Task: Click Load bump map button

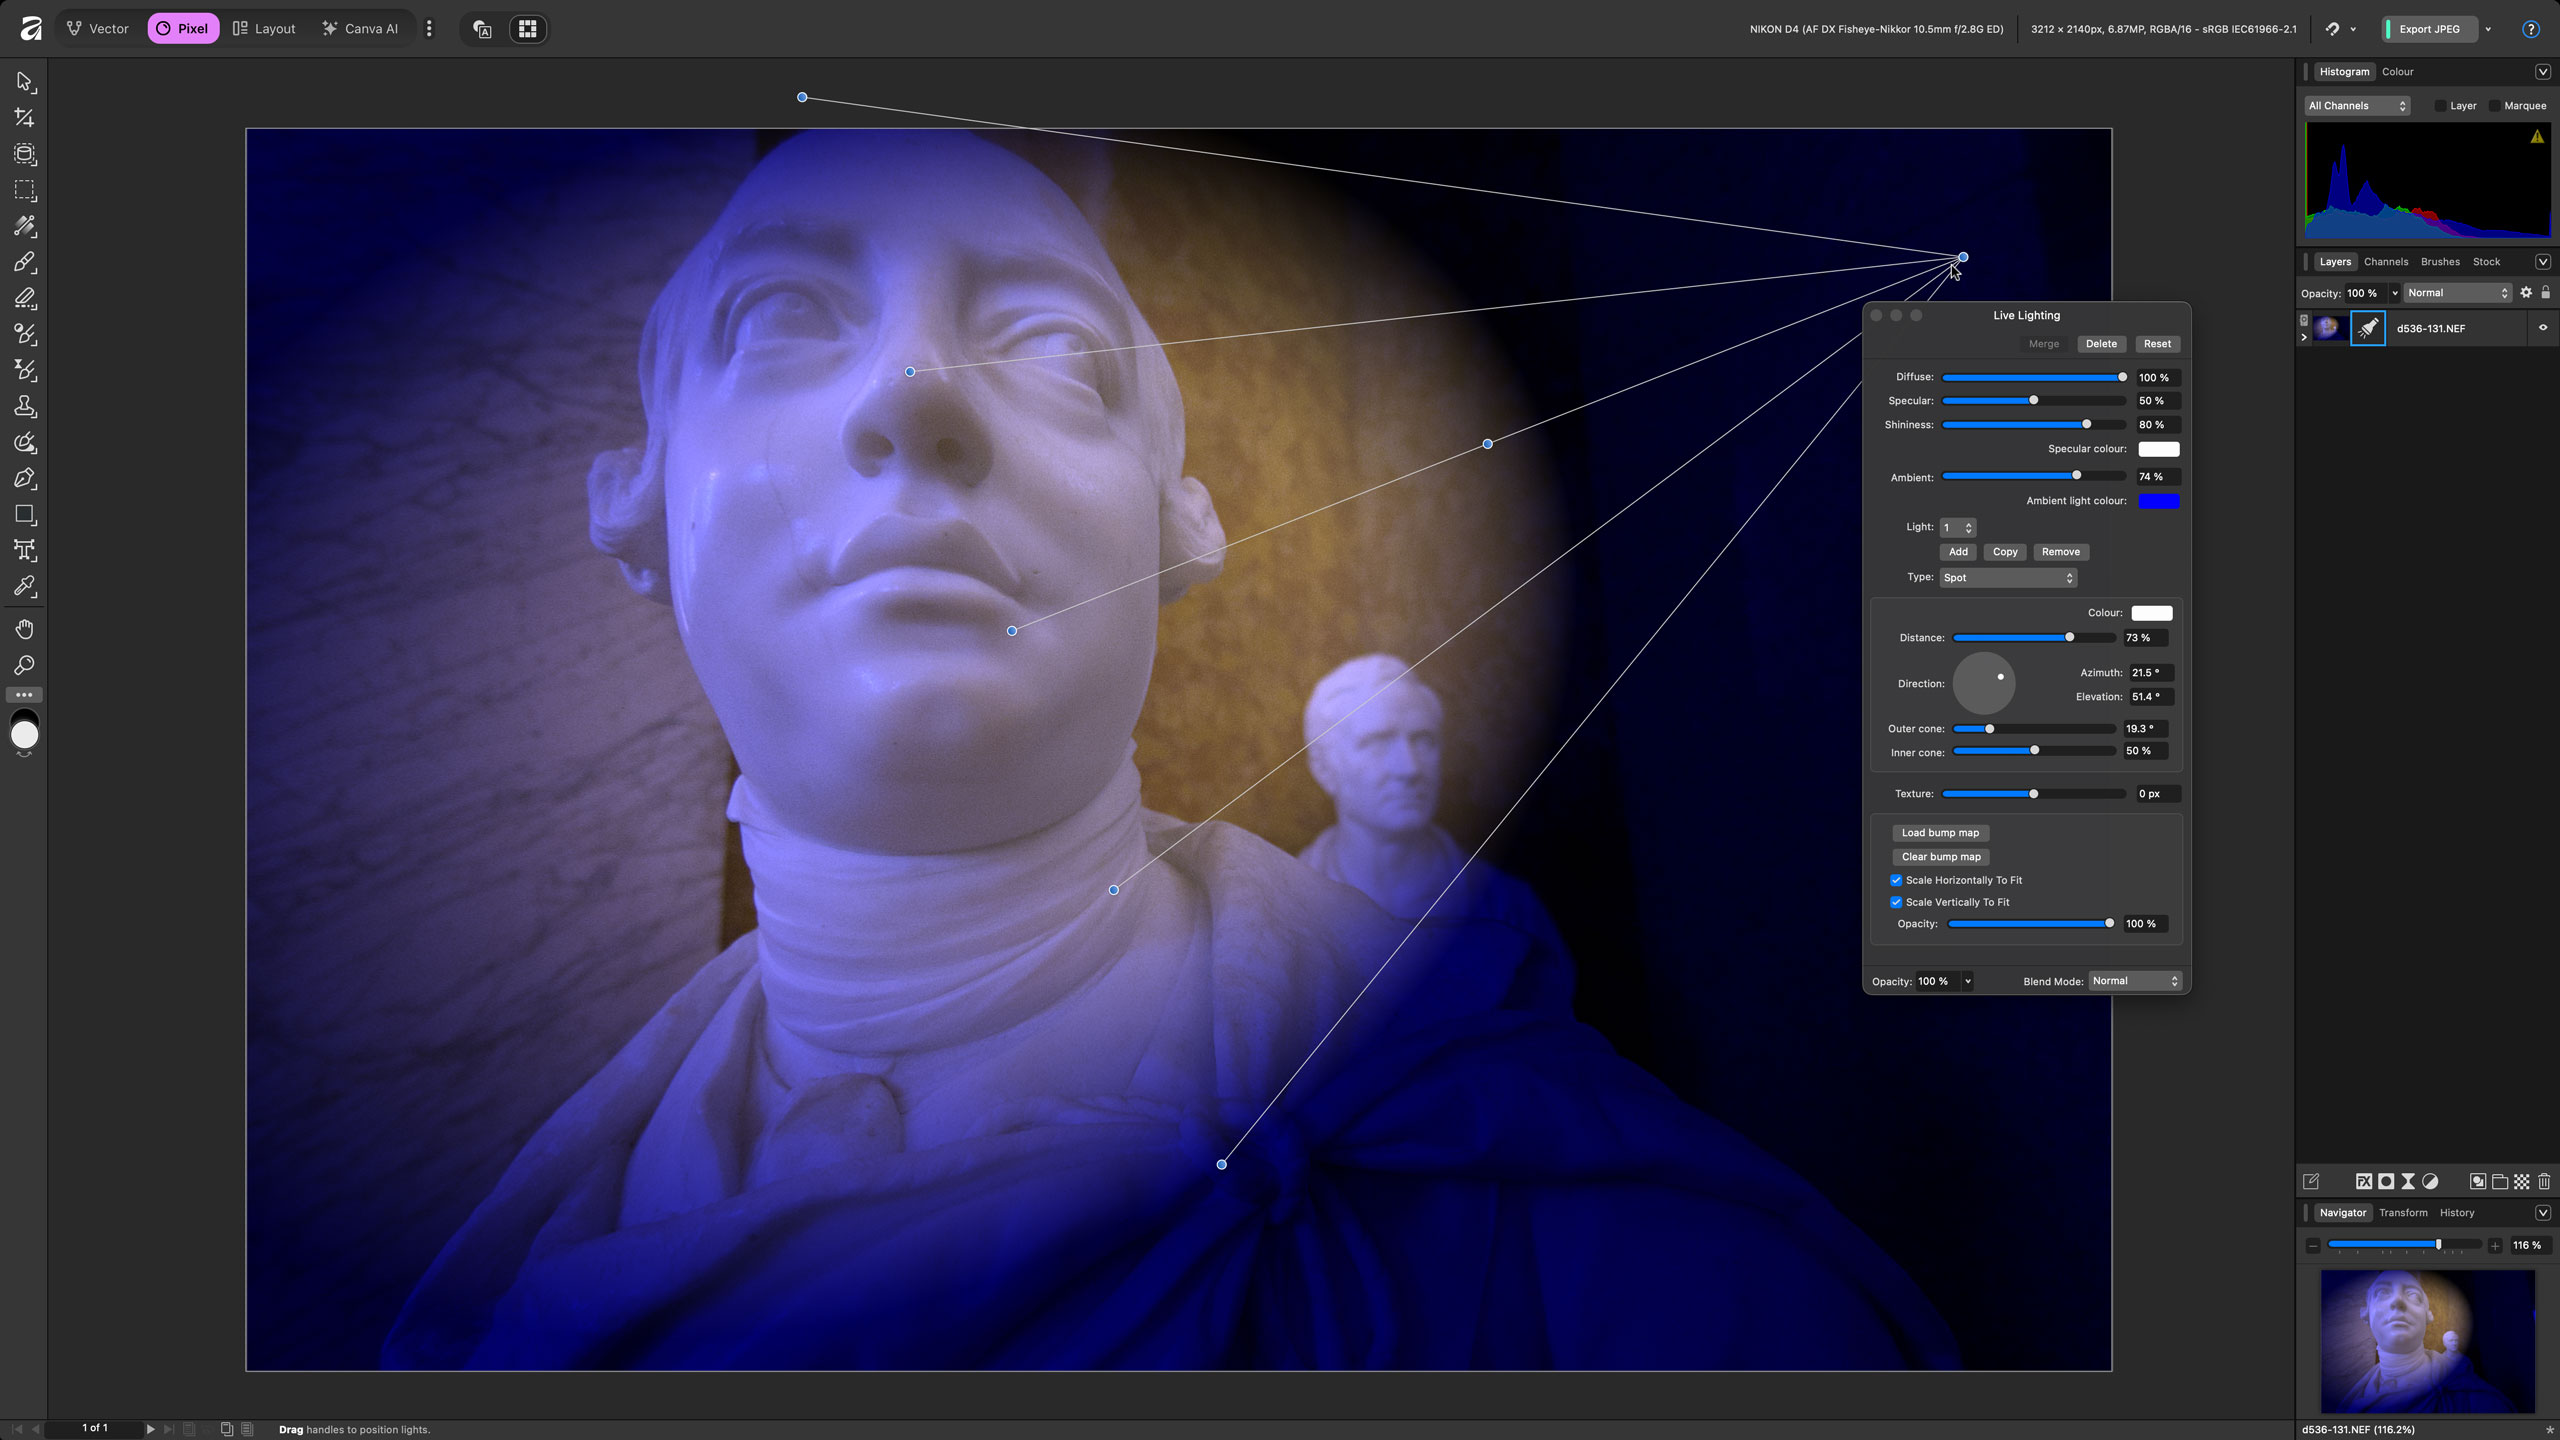Action: click(x=1940, y=833)
